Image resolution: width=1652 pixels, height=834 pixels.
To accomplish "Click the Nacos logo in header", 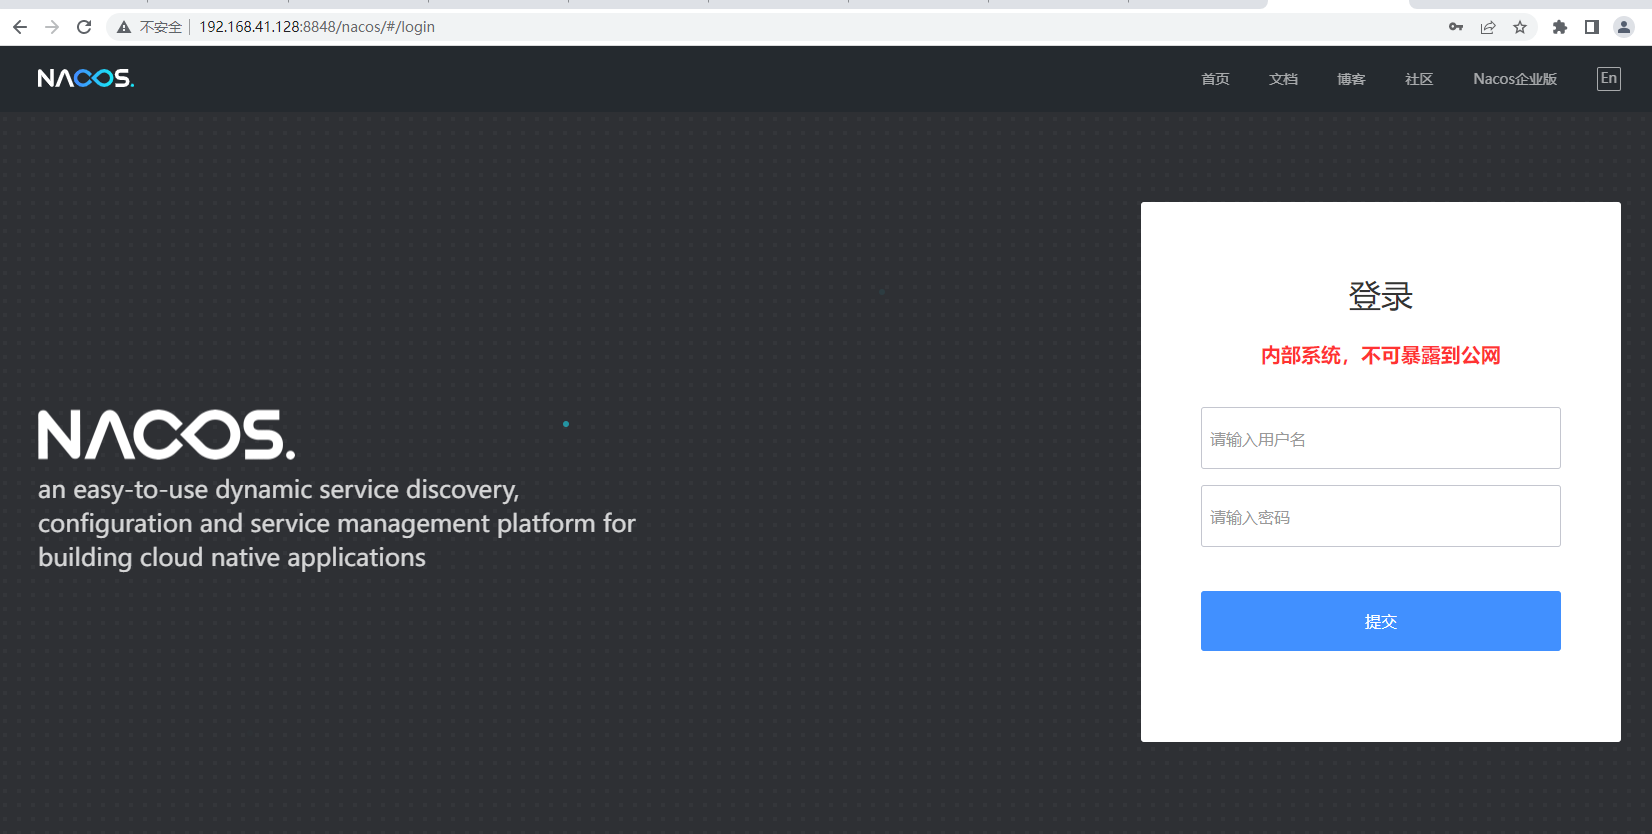I will pyautogui.click(x=86, y=78).
